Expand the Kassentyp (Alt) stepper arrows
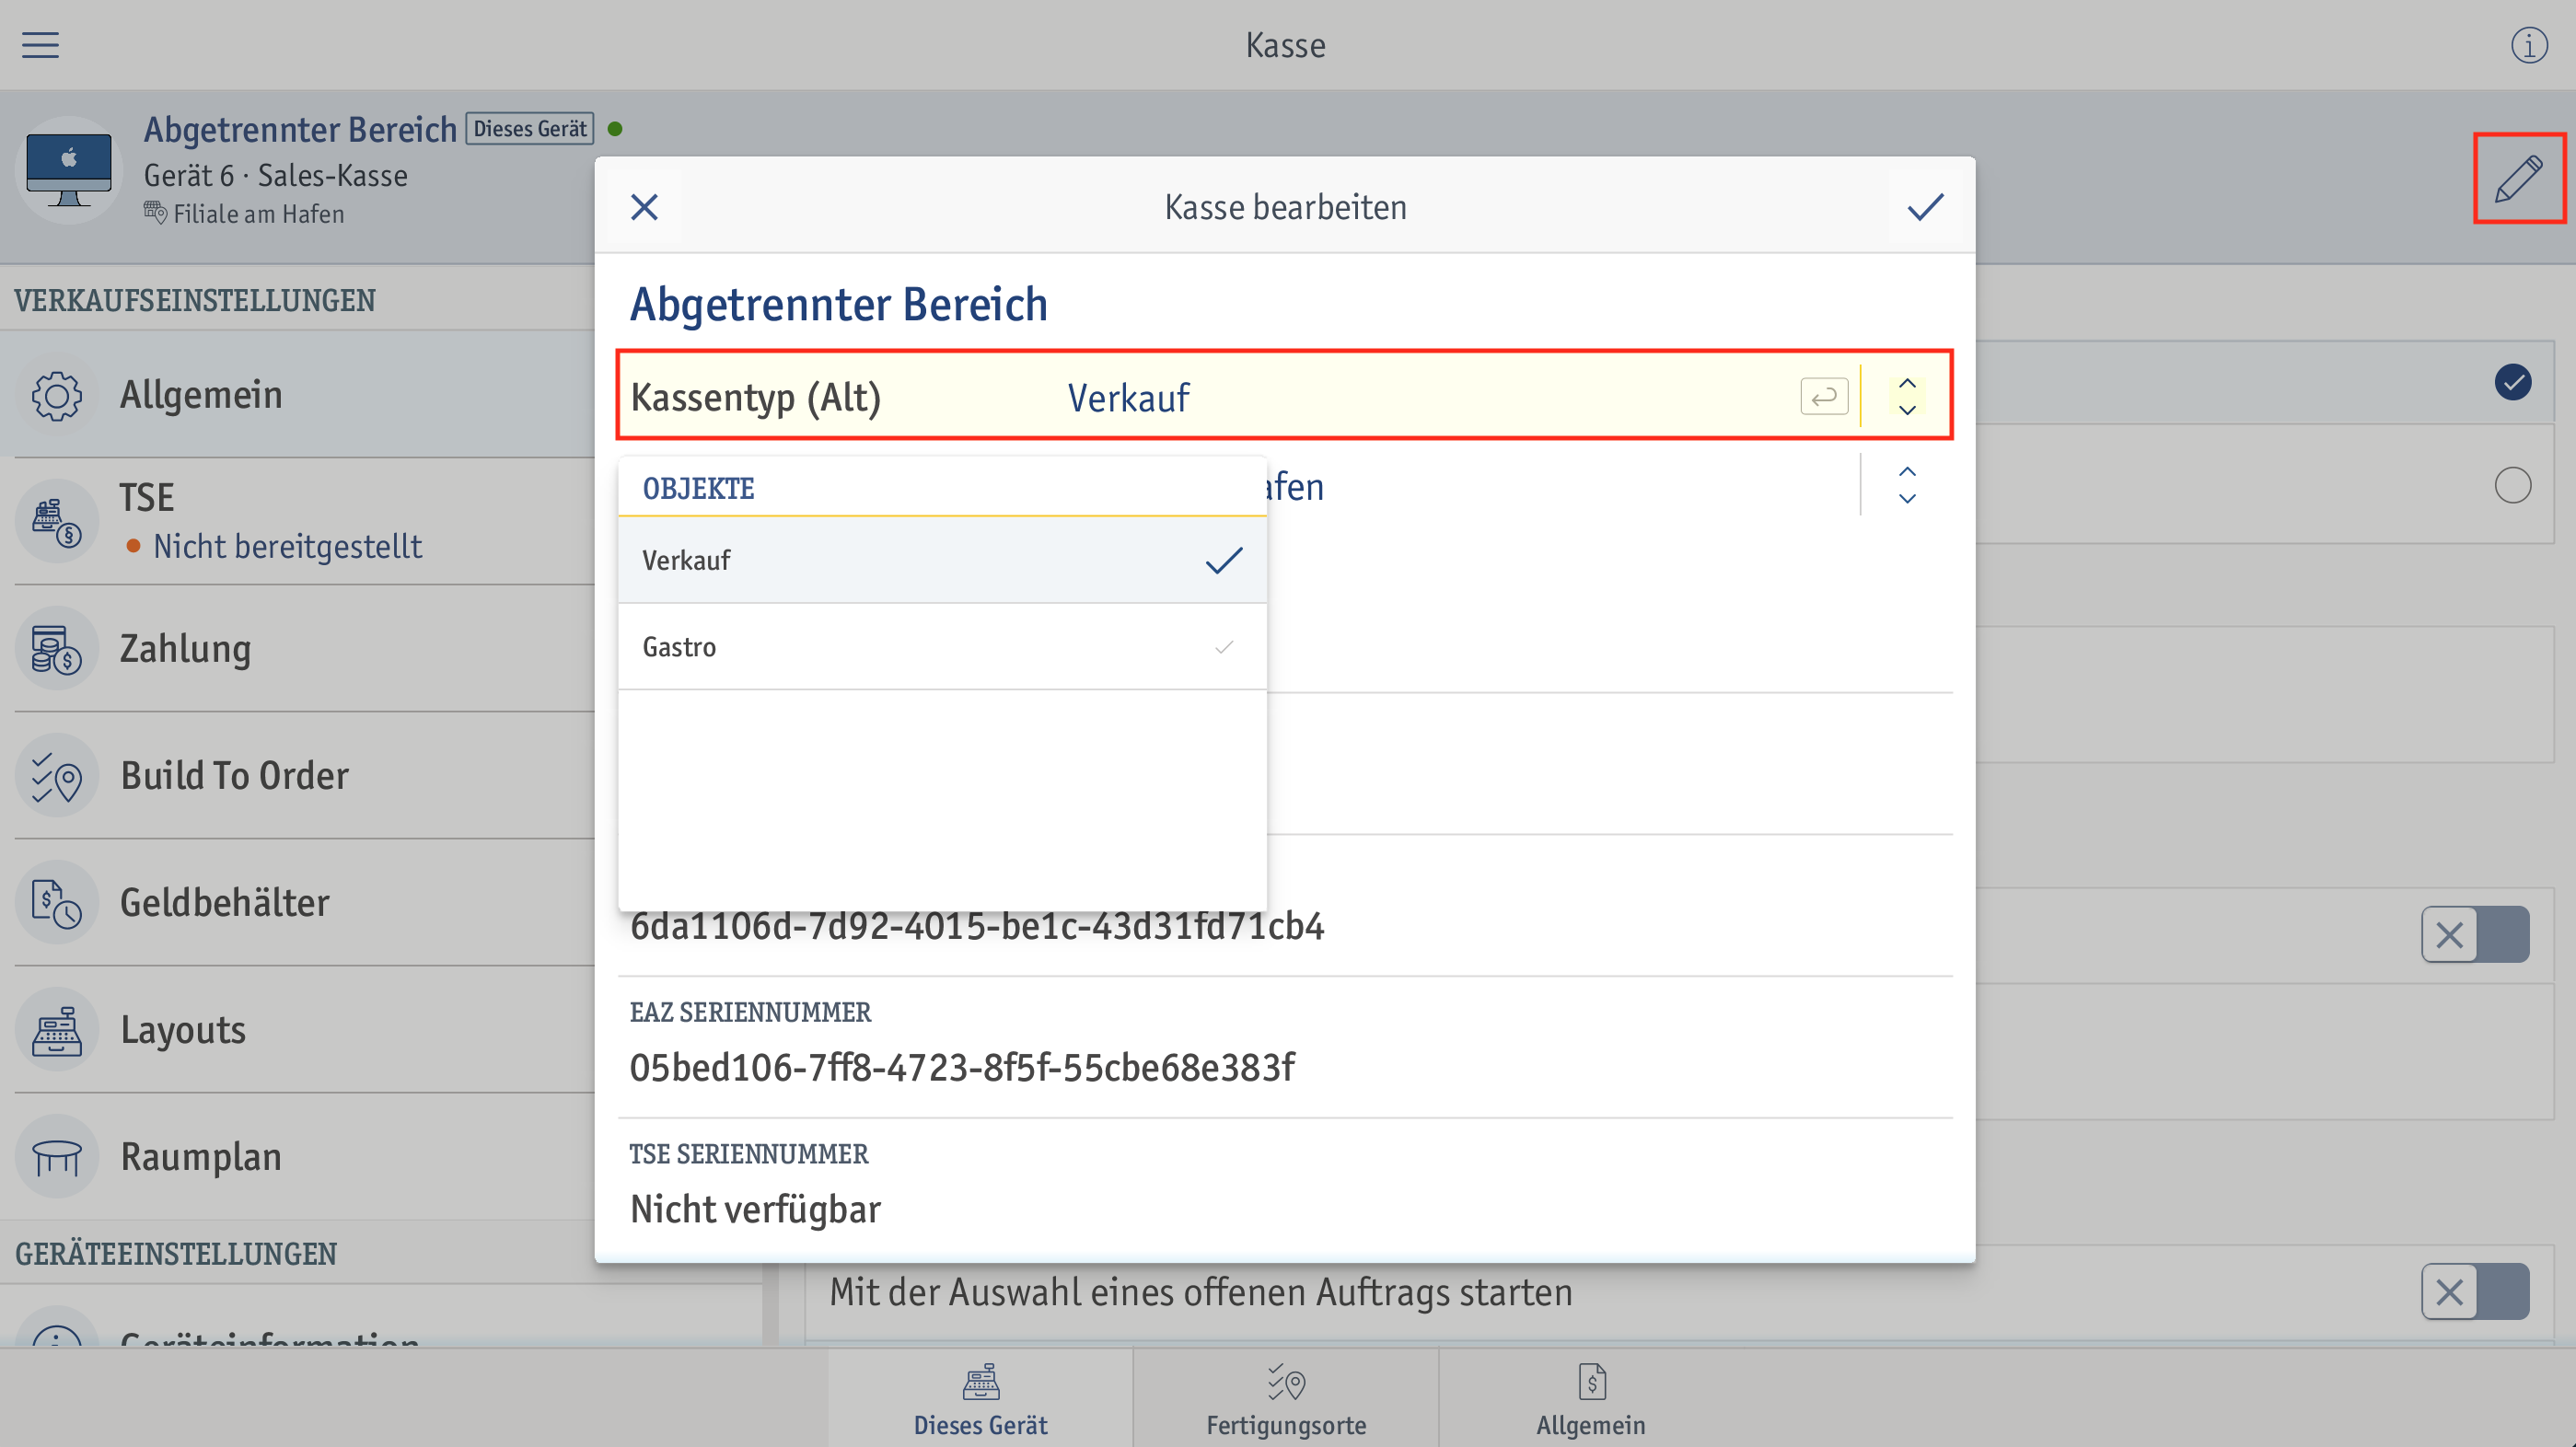Image resolution: width=2576 pixels, height=1447 pixels. [x=1907, y=397]
